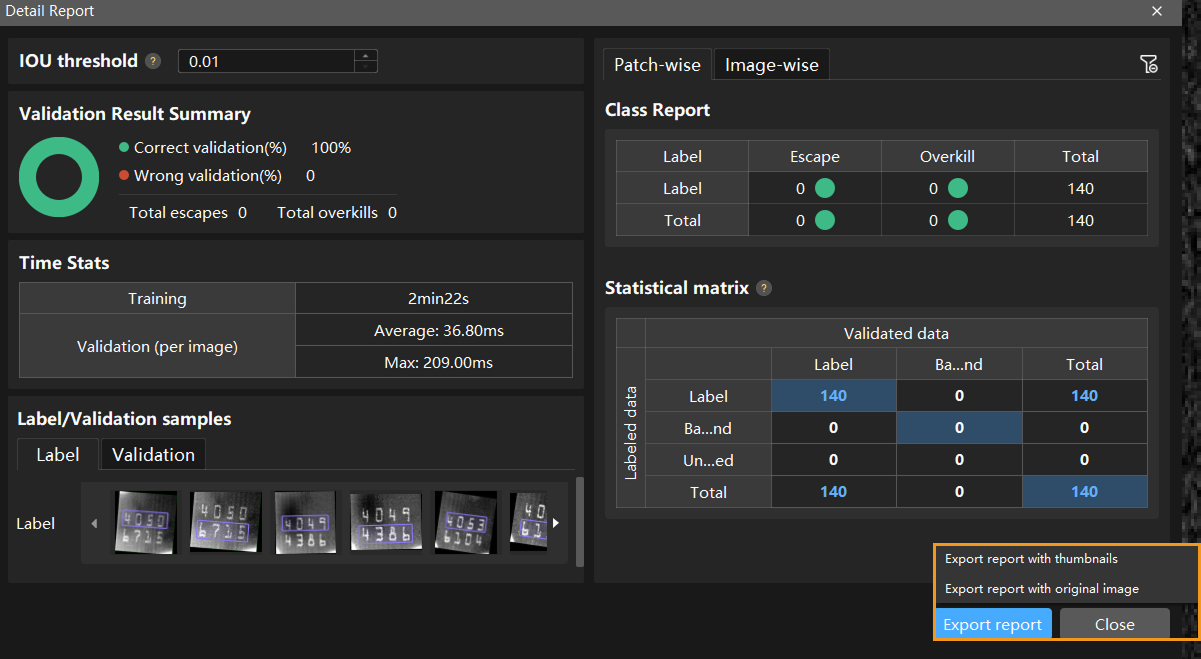Click the Label row Escape green indicator
Image resolution: width=1201 pixels, height=659 pixels.
pyautogui.click(x=825, y=188)
